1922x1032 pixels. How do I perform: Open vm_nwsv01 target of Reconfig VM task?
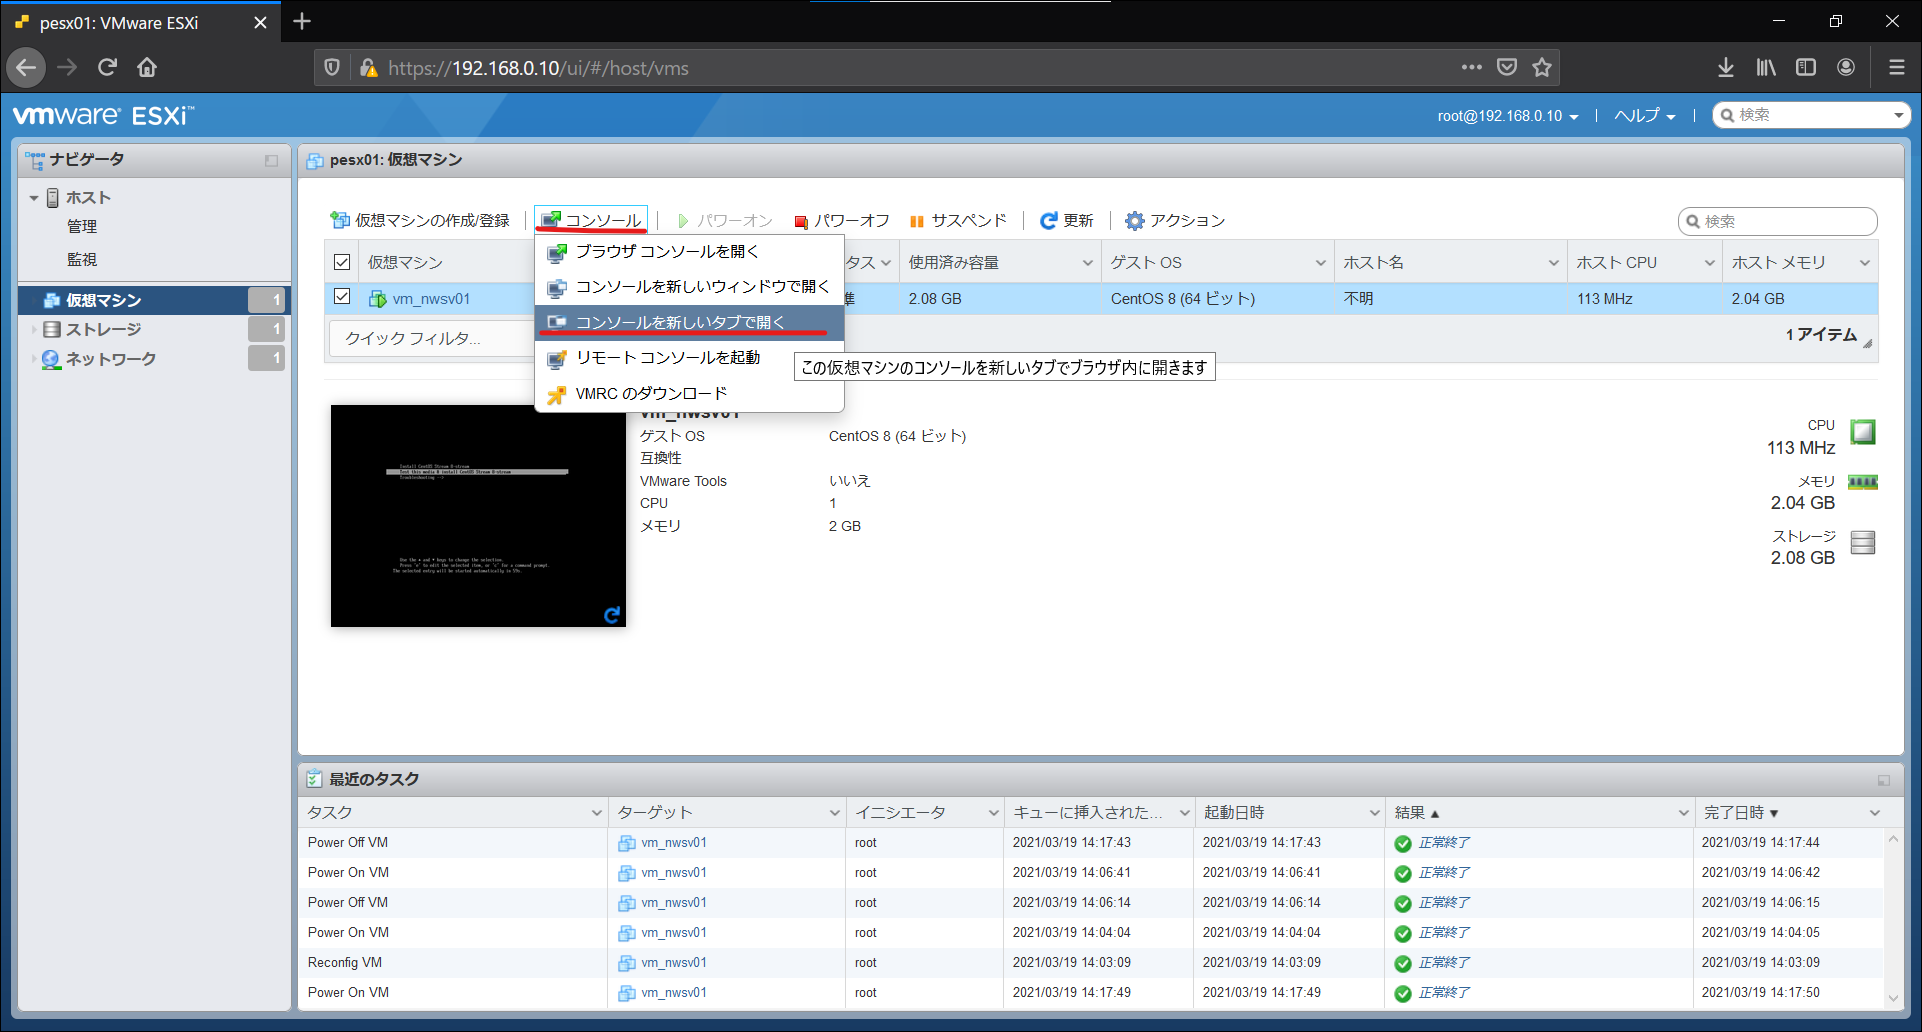(674, 963)
